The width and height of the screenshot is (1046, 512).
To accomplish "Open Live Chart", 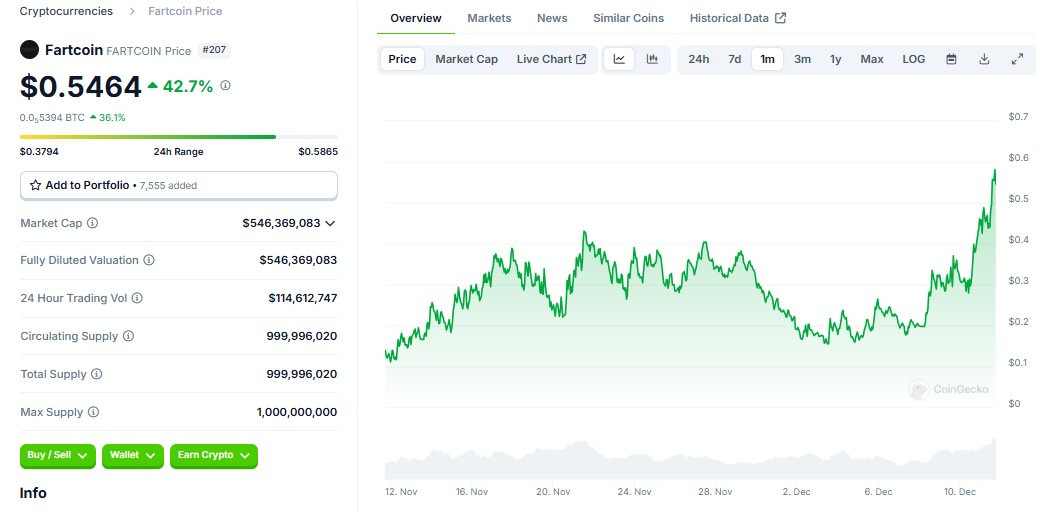I will 552,59.
